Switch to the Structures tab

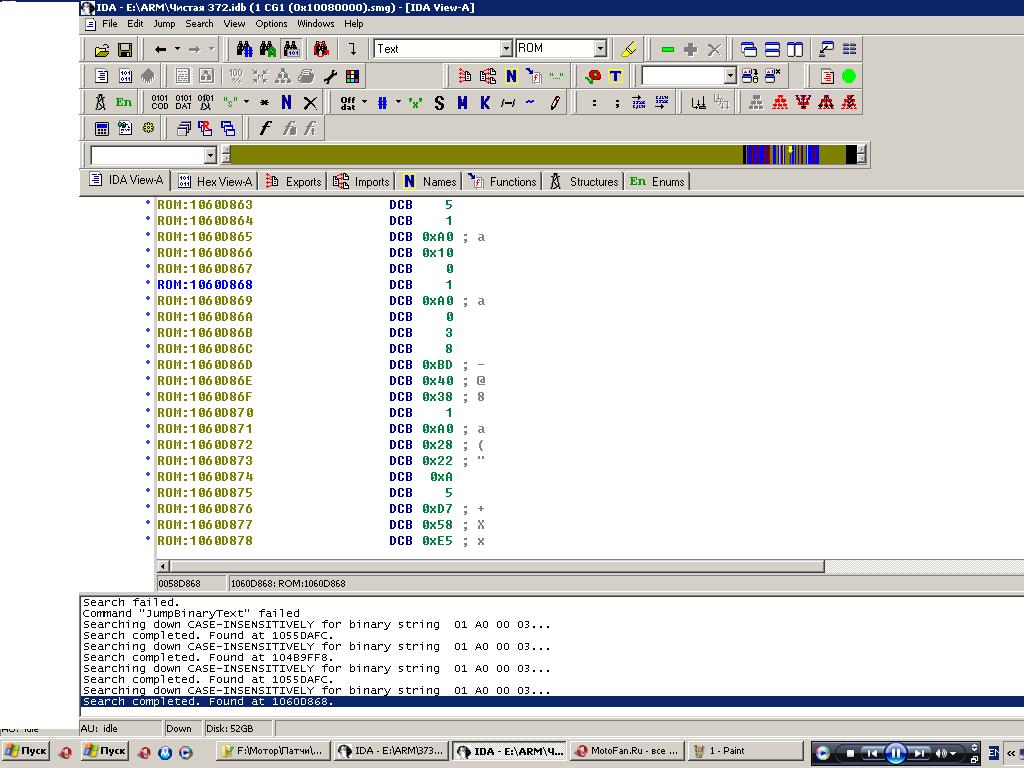[x=584, y=182]
